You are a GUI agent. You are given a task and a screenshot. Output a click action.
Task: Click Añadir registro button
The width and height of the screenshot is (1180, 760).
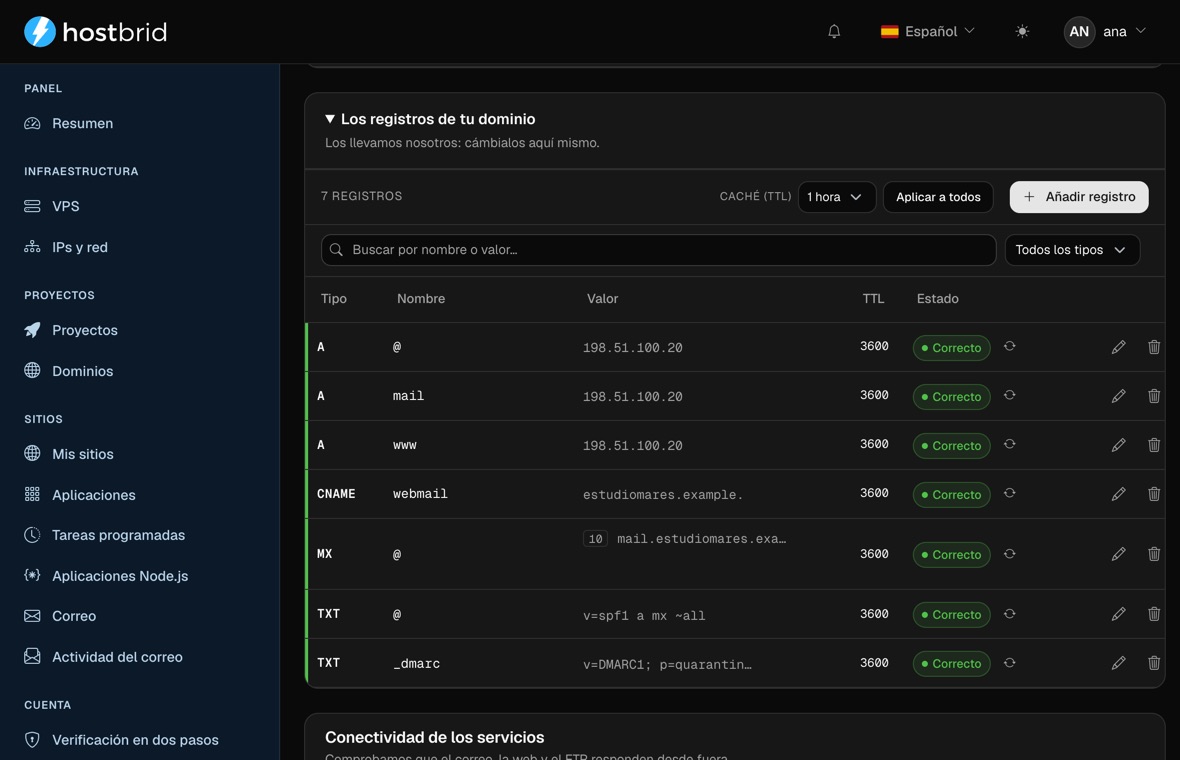(x=1078, y=197)
